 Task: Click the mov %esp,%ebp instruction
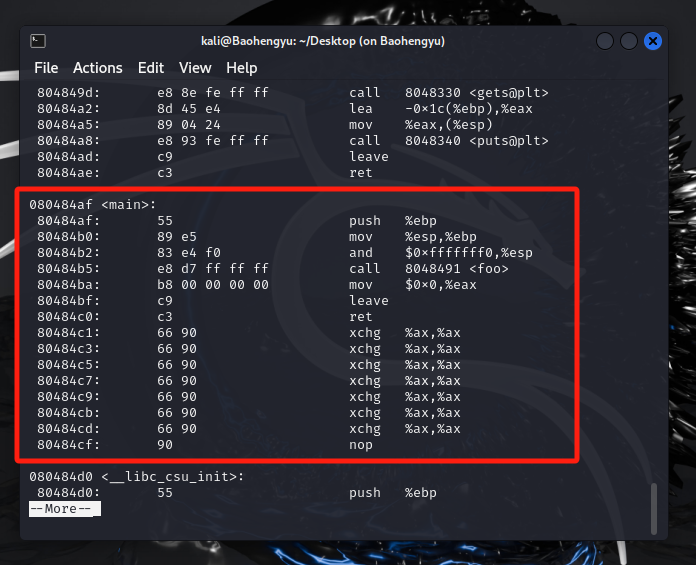tap(413, 237)
